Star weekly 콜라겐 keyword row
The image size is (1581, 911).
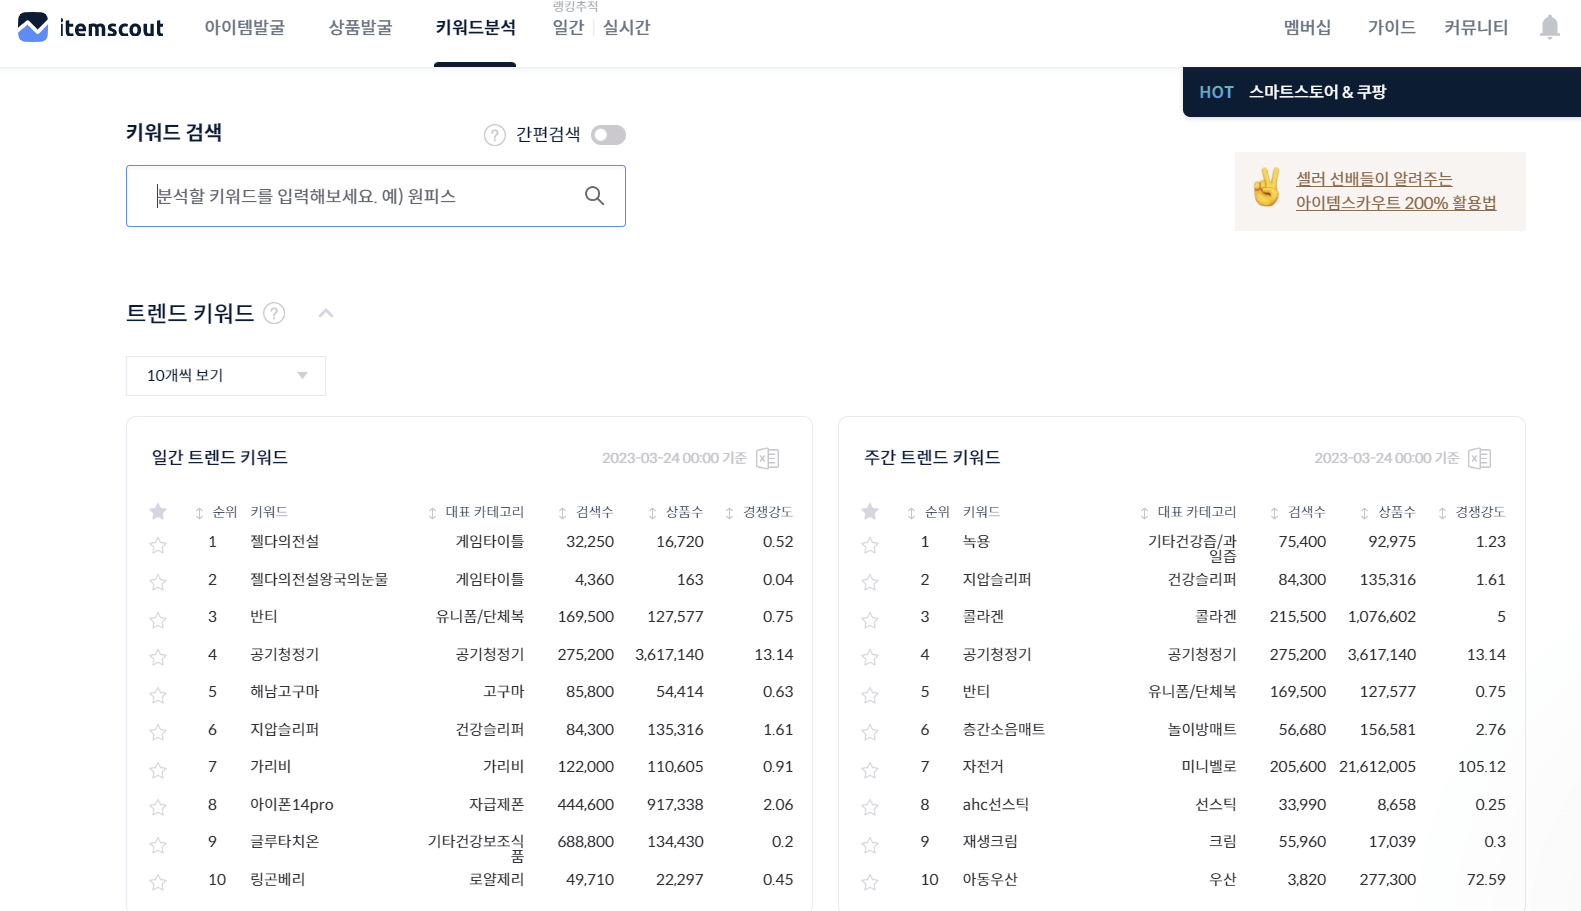(870, 620)
